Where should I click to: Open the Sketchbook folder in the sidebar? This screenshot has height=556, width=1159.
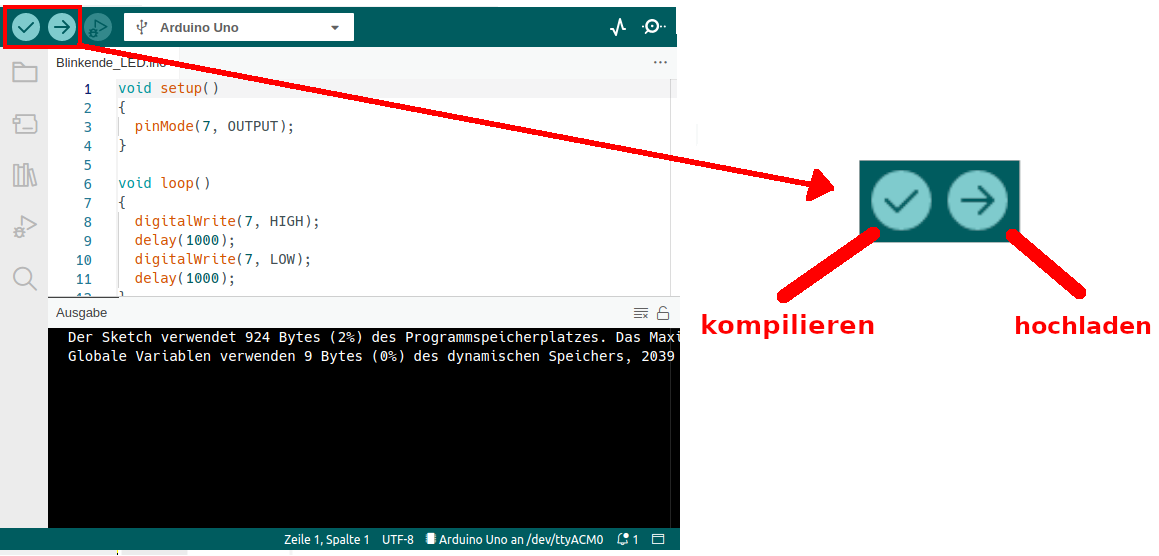25,72
